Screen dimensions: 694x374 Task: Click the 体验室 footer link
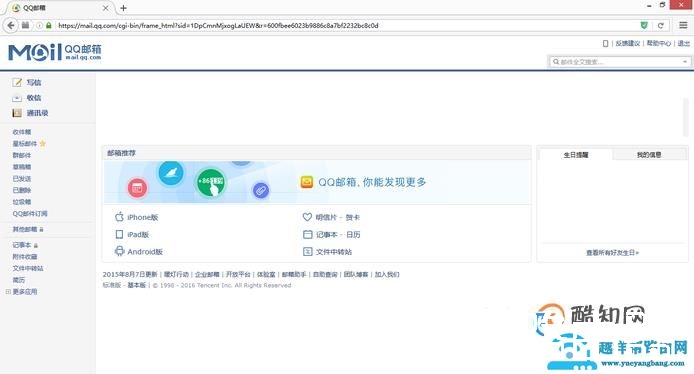(266, 274)
